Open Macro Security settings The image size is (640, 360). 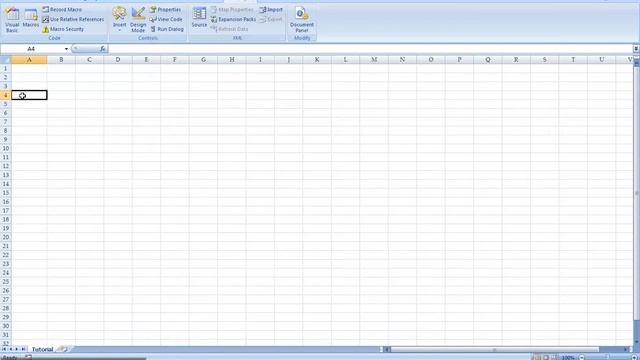[x=63, y=29]
